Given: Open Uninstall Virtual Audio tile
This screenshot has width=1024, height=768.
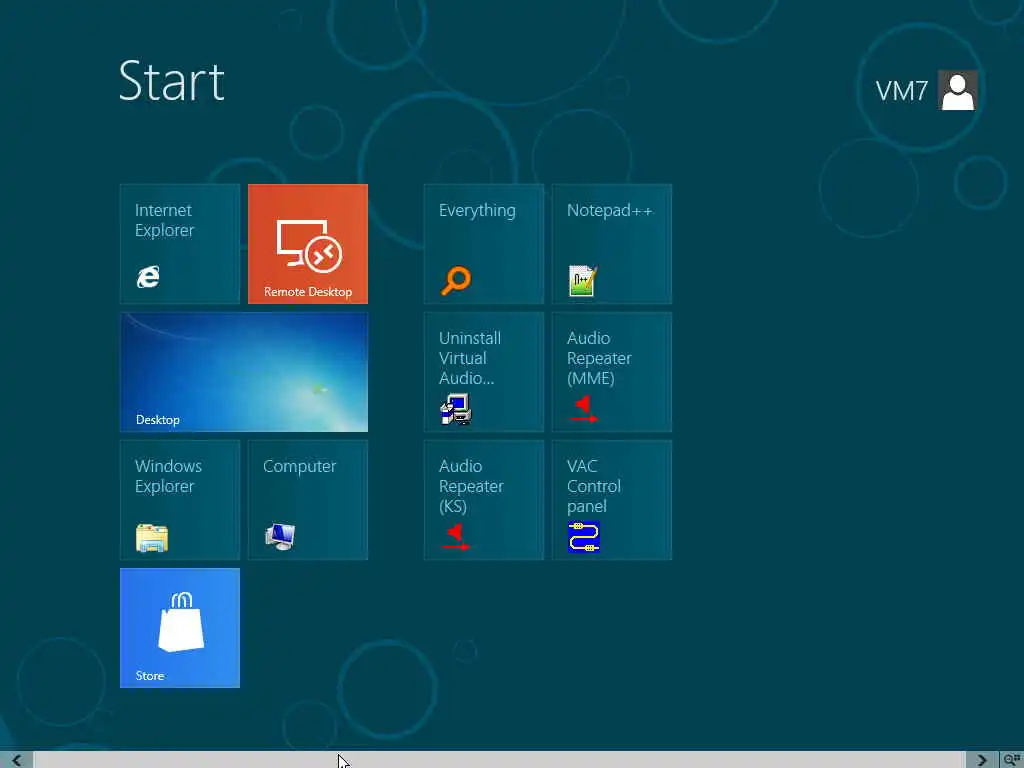Looking at the screenshot, I should point(483,372).
